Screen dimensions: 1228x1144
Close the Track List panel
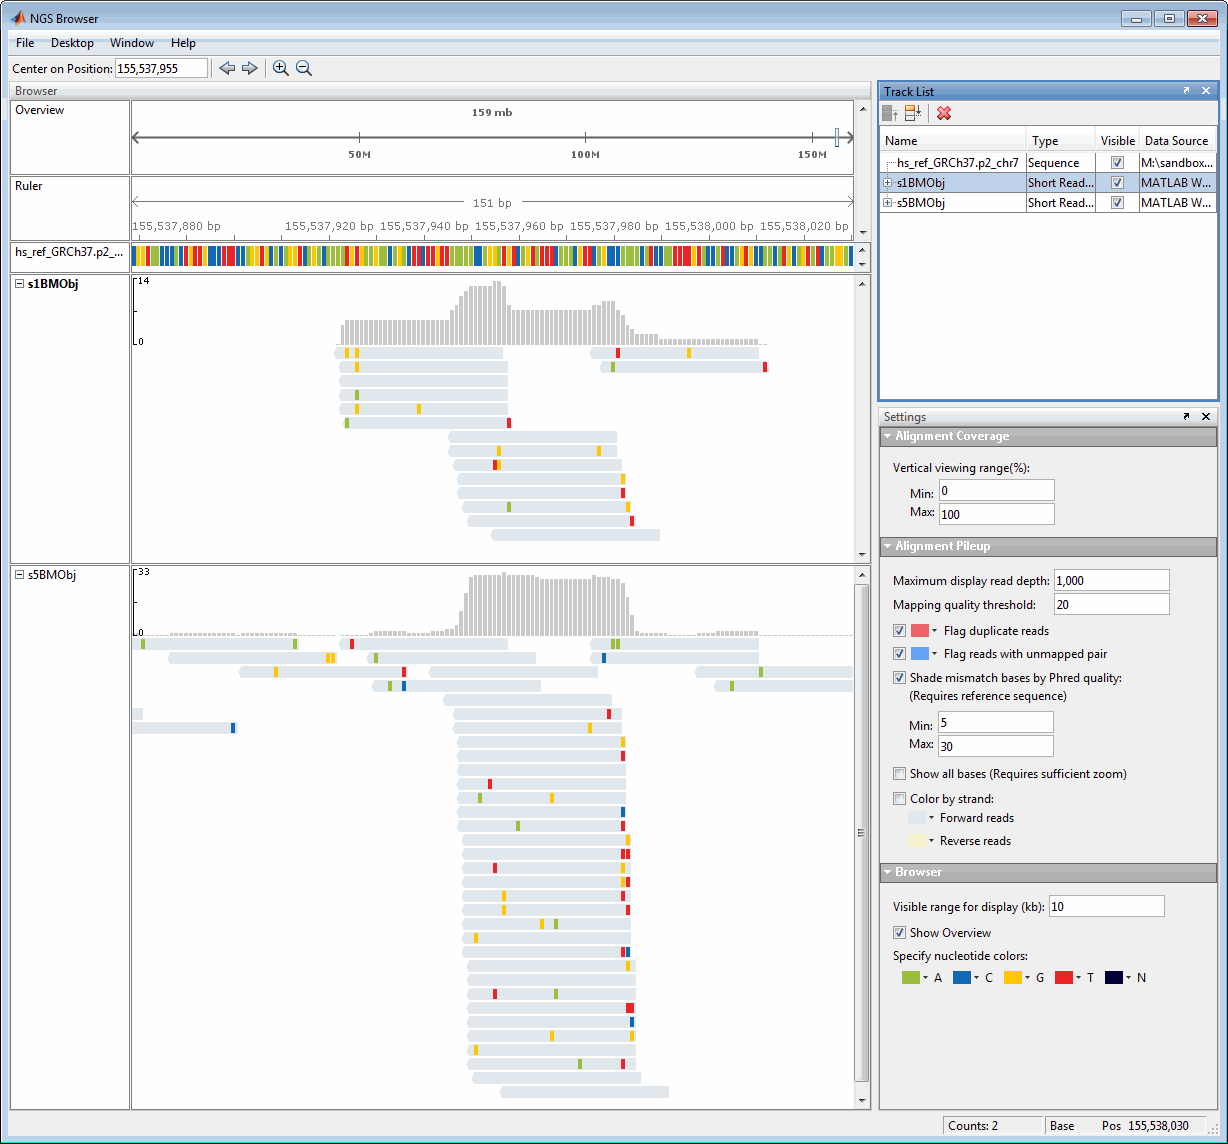[x=1205, y=91]
